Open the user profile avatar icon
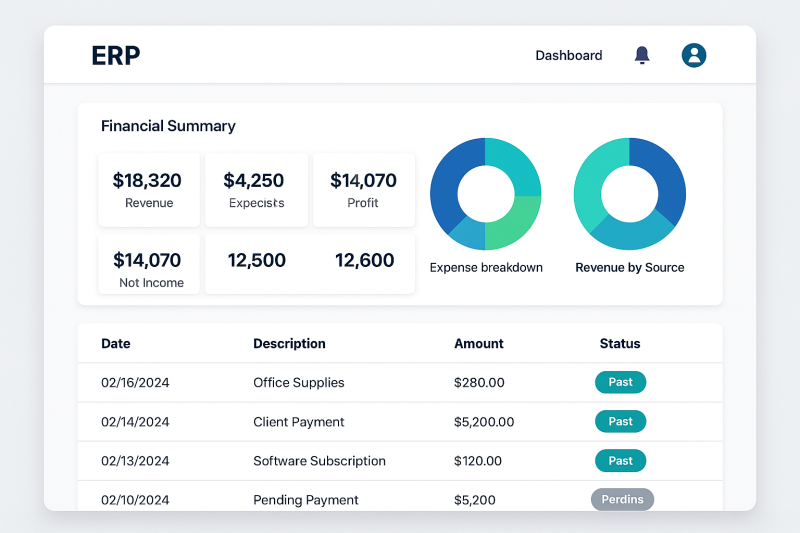The image size is (800, 533). click(694, 56)
